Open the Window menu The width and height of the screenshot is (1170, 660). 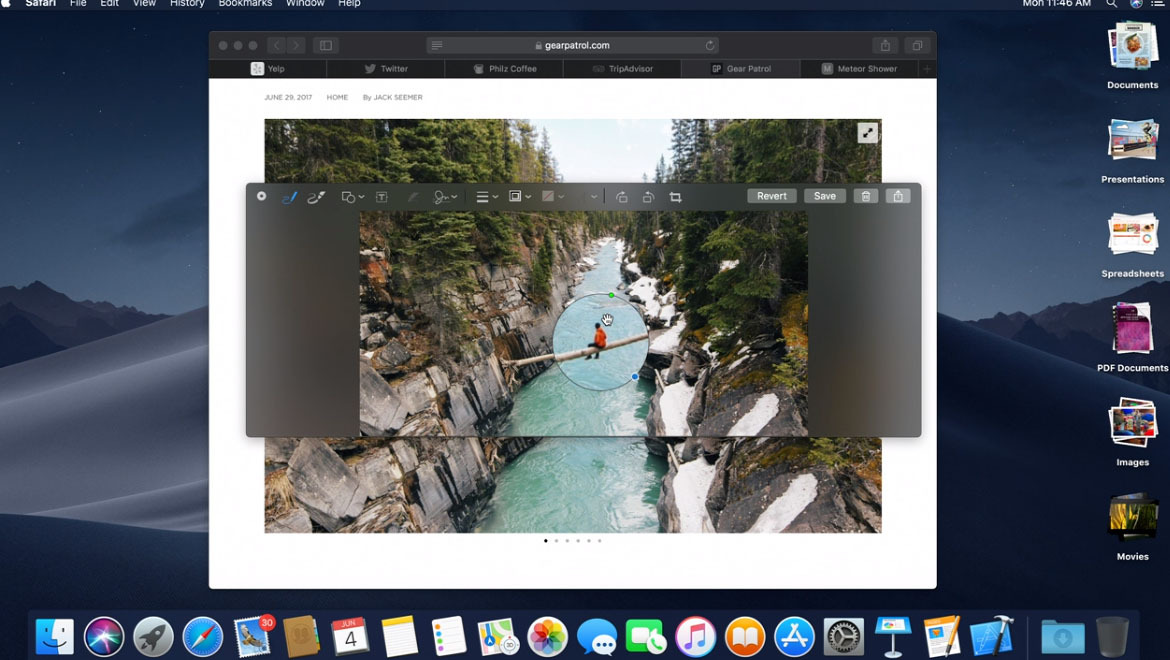click(305, 3)
